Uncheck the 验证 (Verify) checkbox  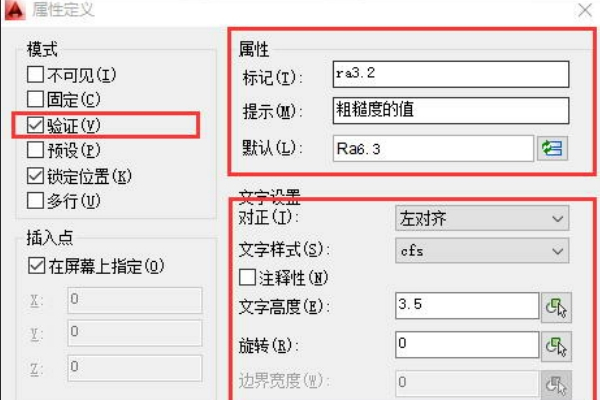pos(36,125)
